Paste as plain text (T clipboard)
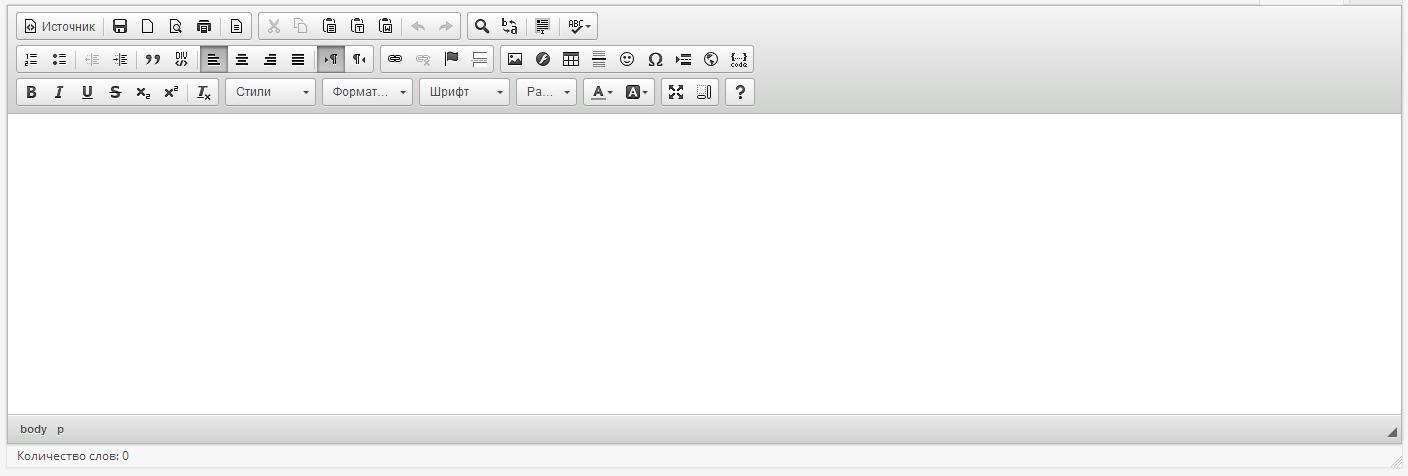Viewport: 1408px width, 476px height. click(x=357, y=27)
